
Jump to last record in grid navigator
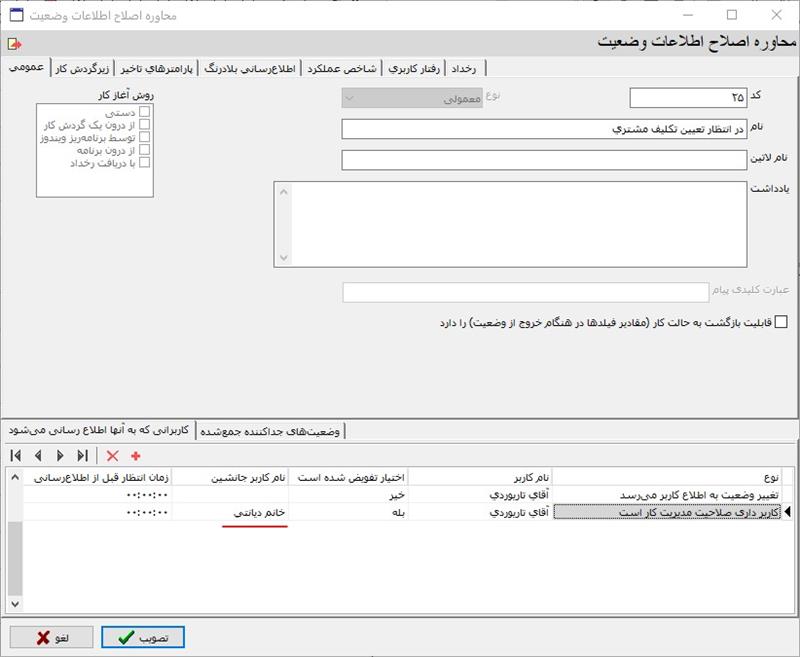[83, 455]
